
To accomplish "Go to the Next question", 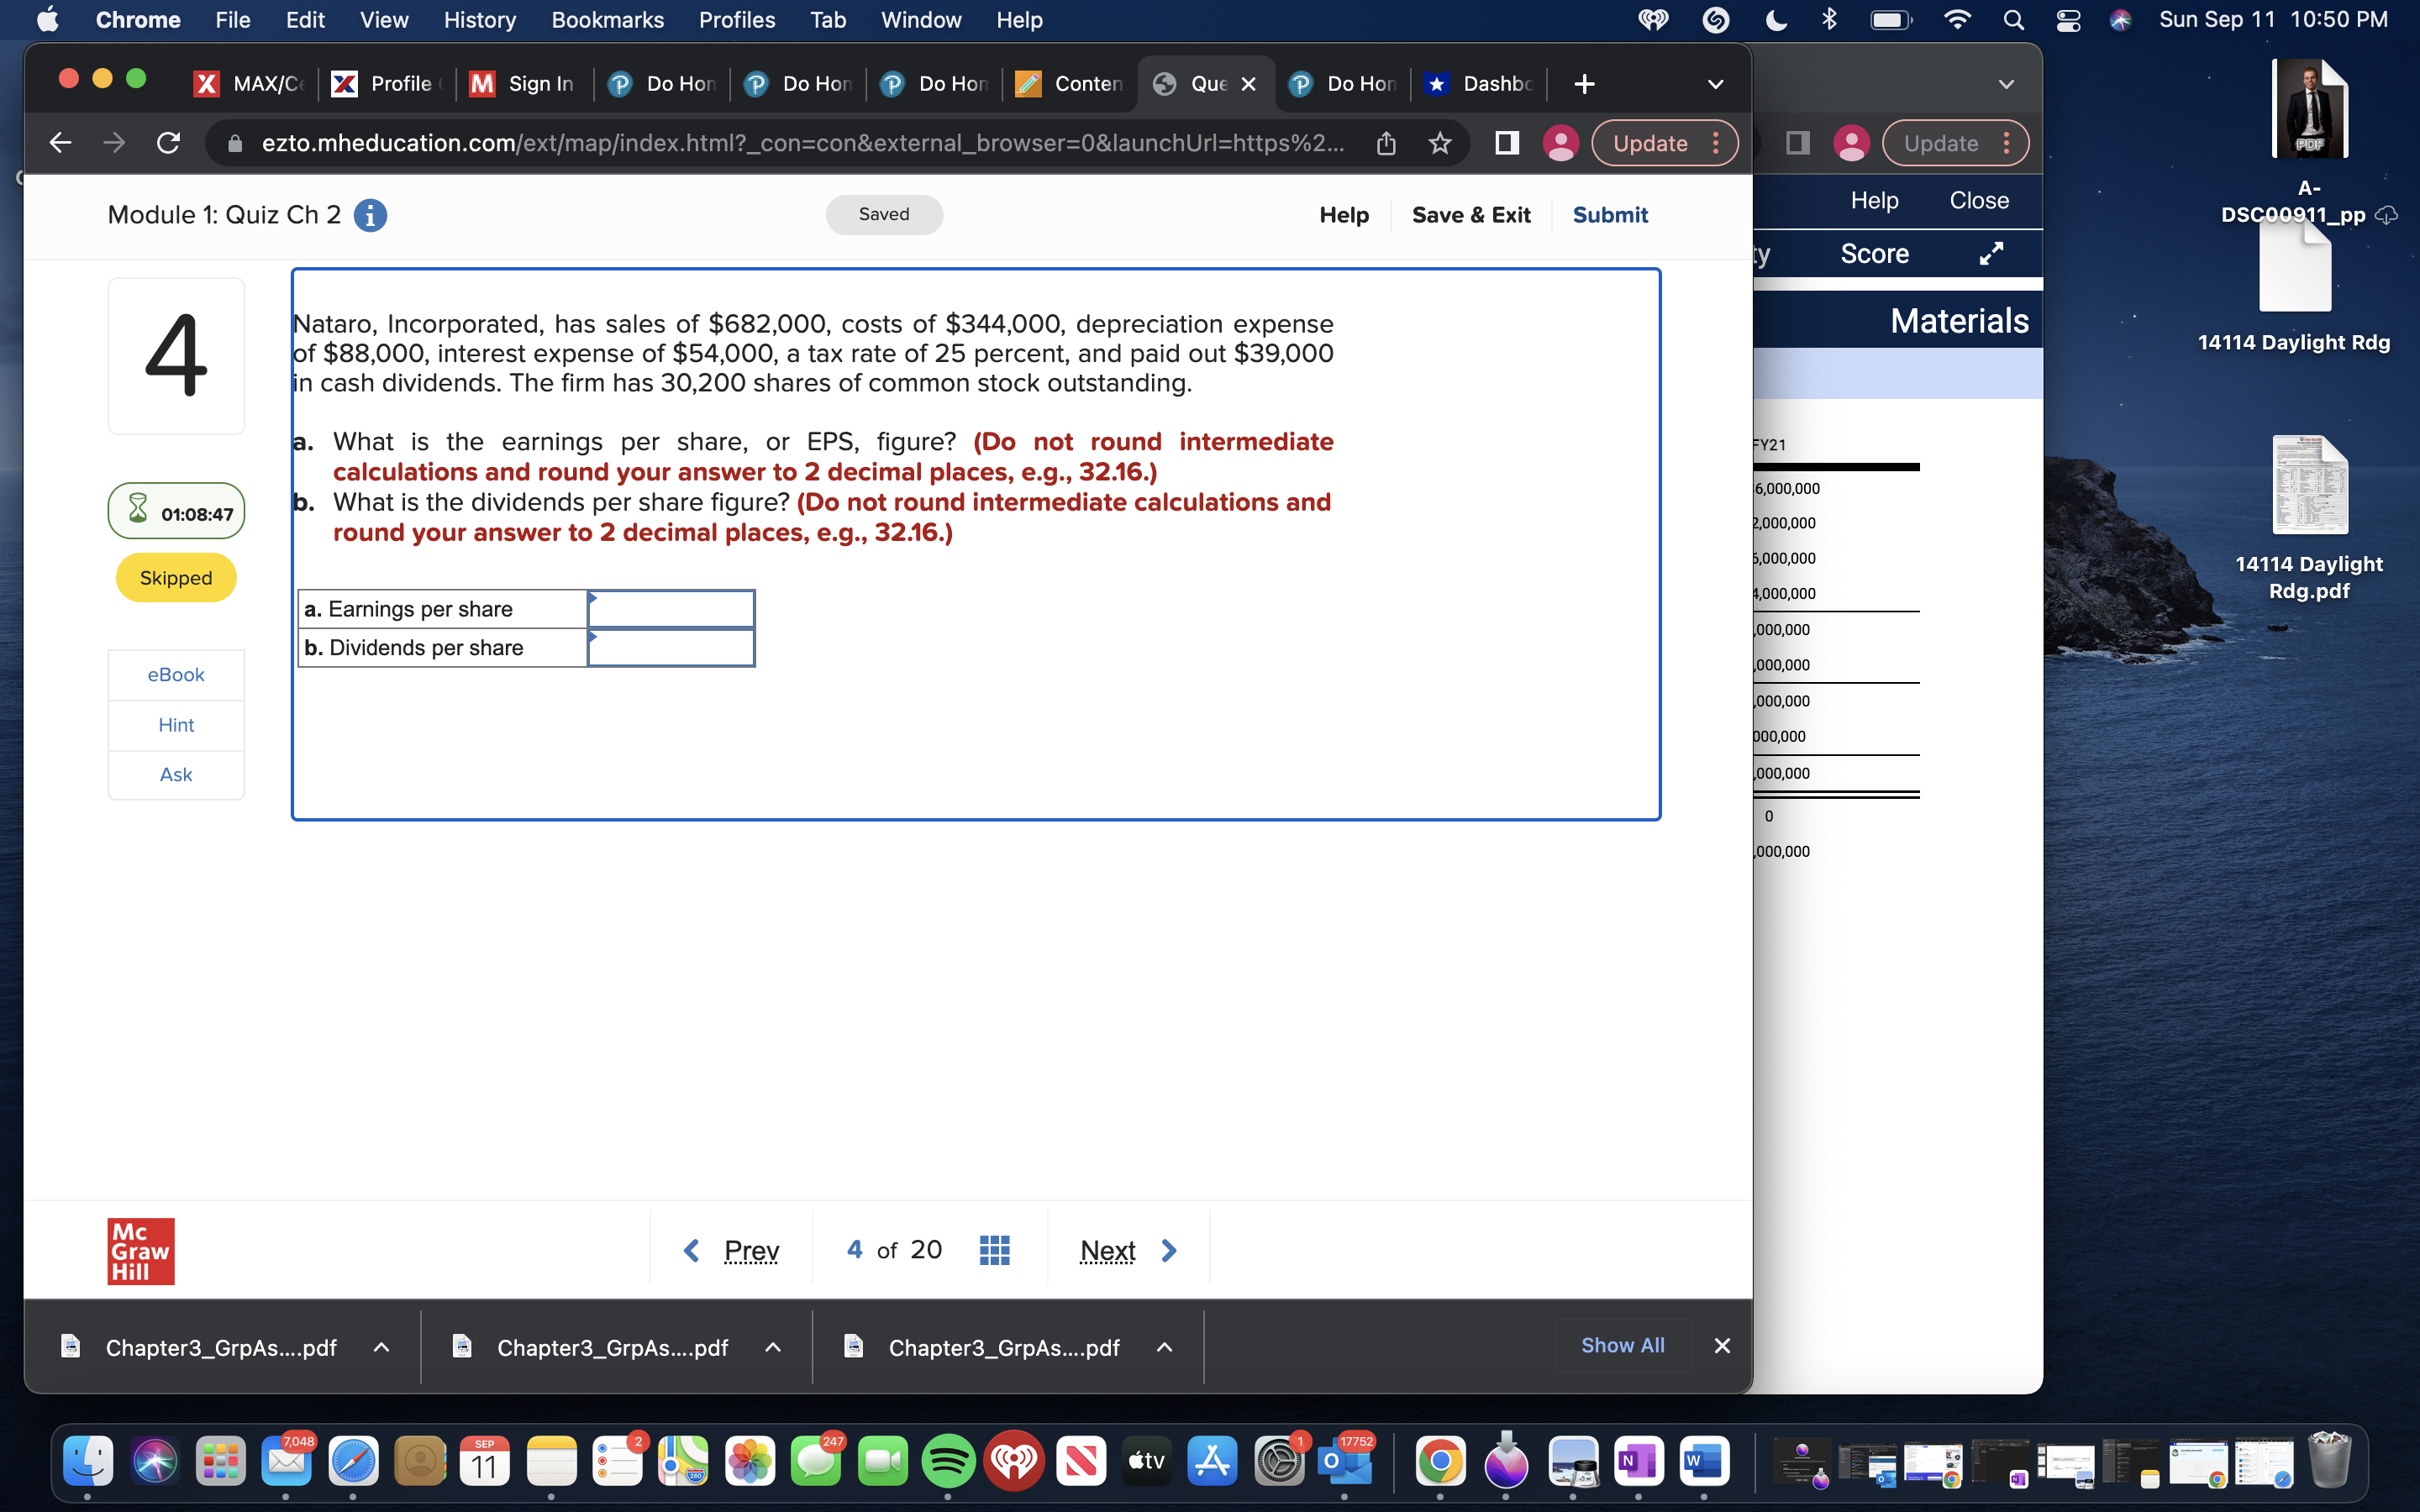I will pyautogui.click(x=1107, y=1249).
